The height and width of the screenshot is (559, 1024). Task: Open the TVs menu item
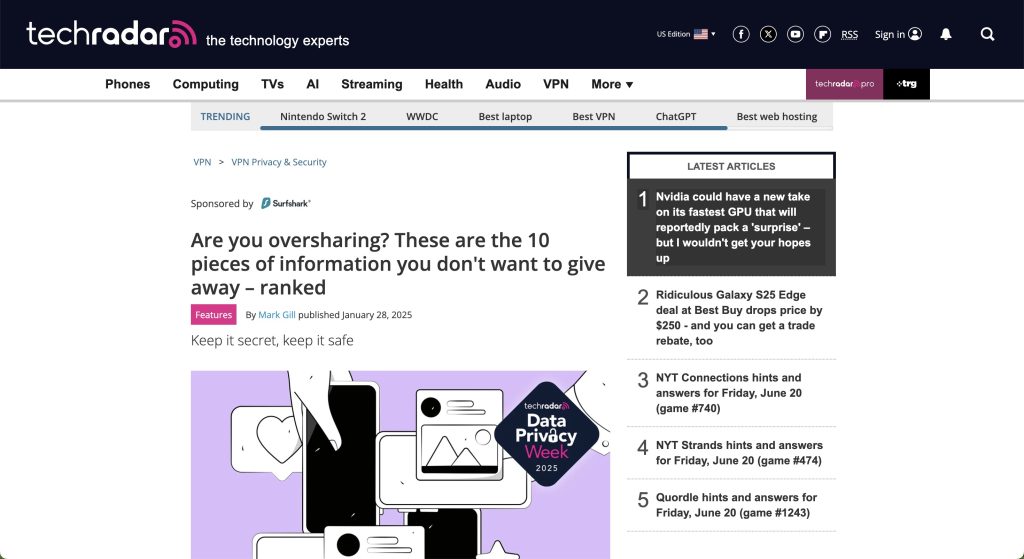pyautogui.click(x=272, y=84)
